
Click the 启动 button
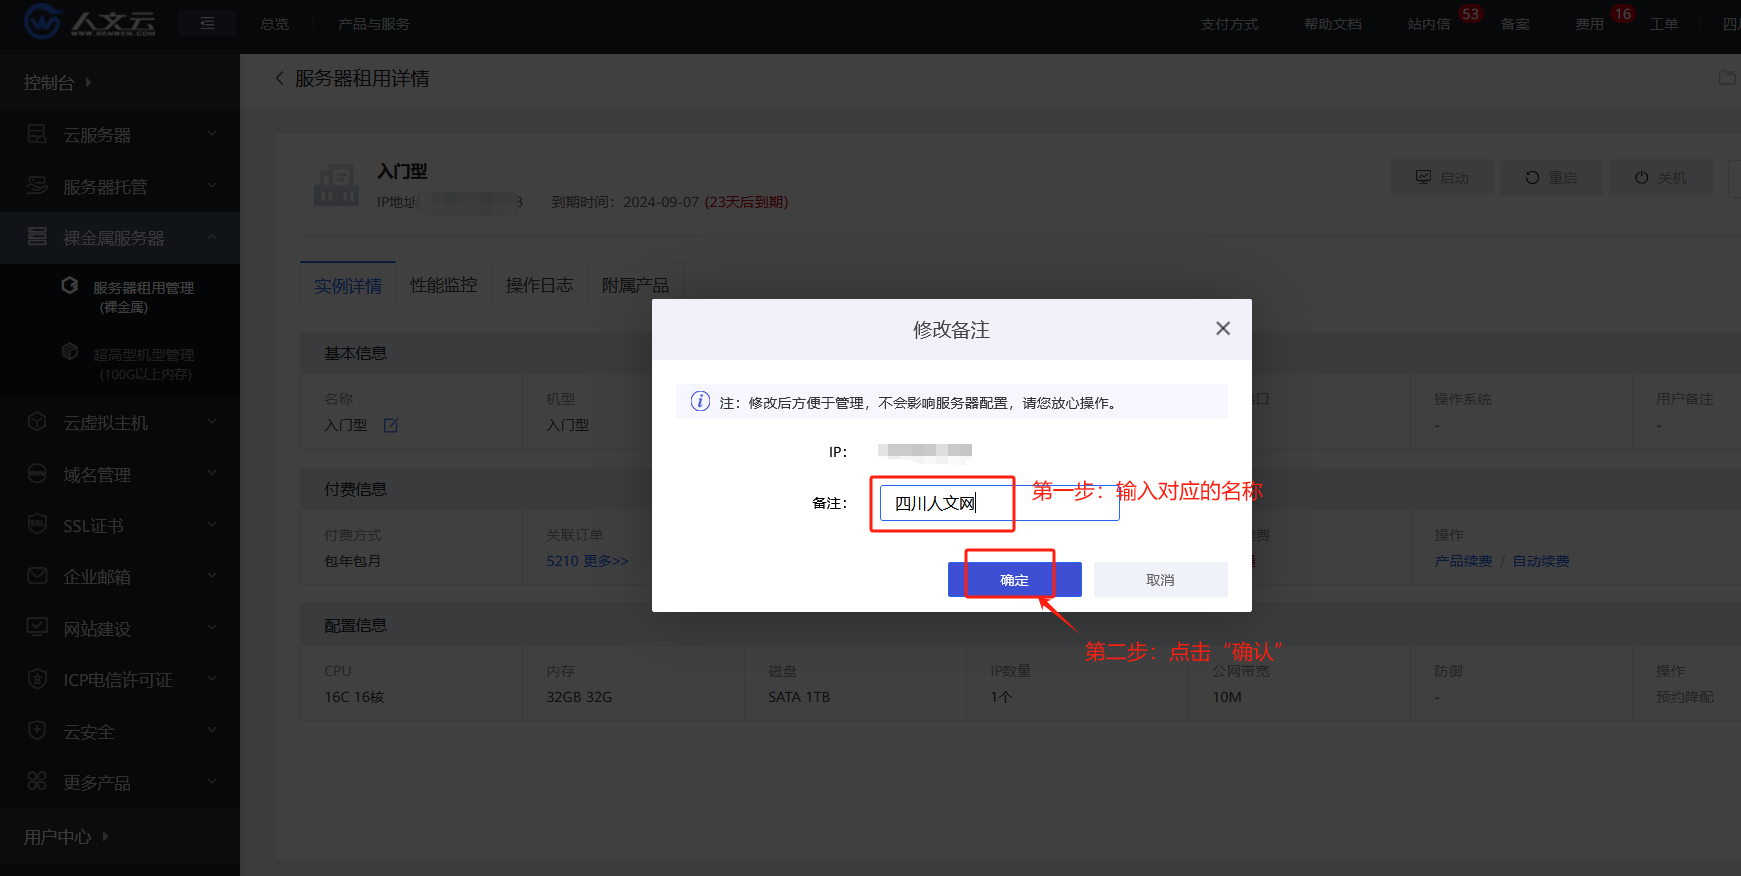1442,178
